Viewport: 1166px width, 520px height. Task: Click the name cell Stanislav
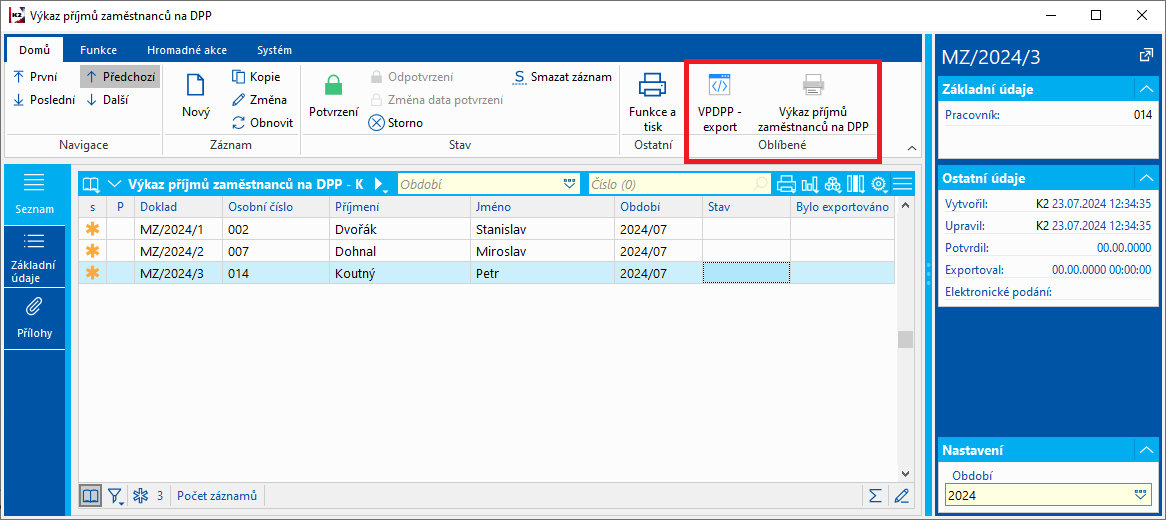pyautogui.click(x=542, y=228)
